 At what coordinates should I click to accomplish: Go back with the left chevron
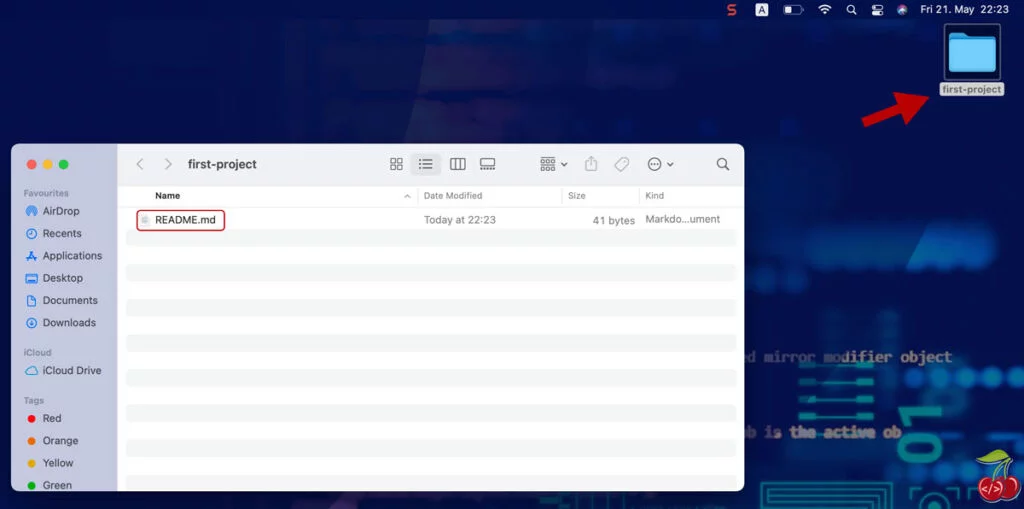click(x=140, y=164)
